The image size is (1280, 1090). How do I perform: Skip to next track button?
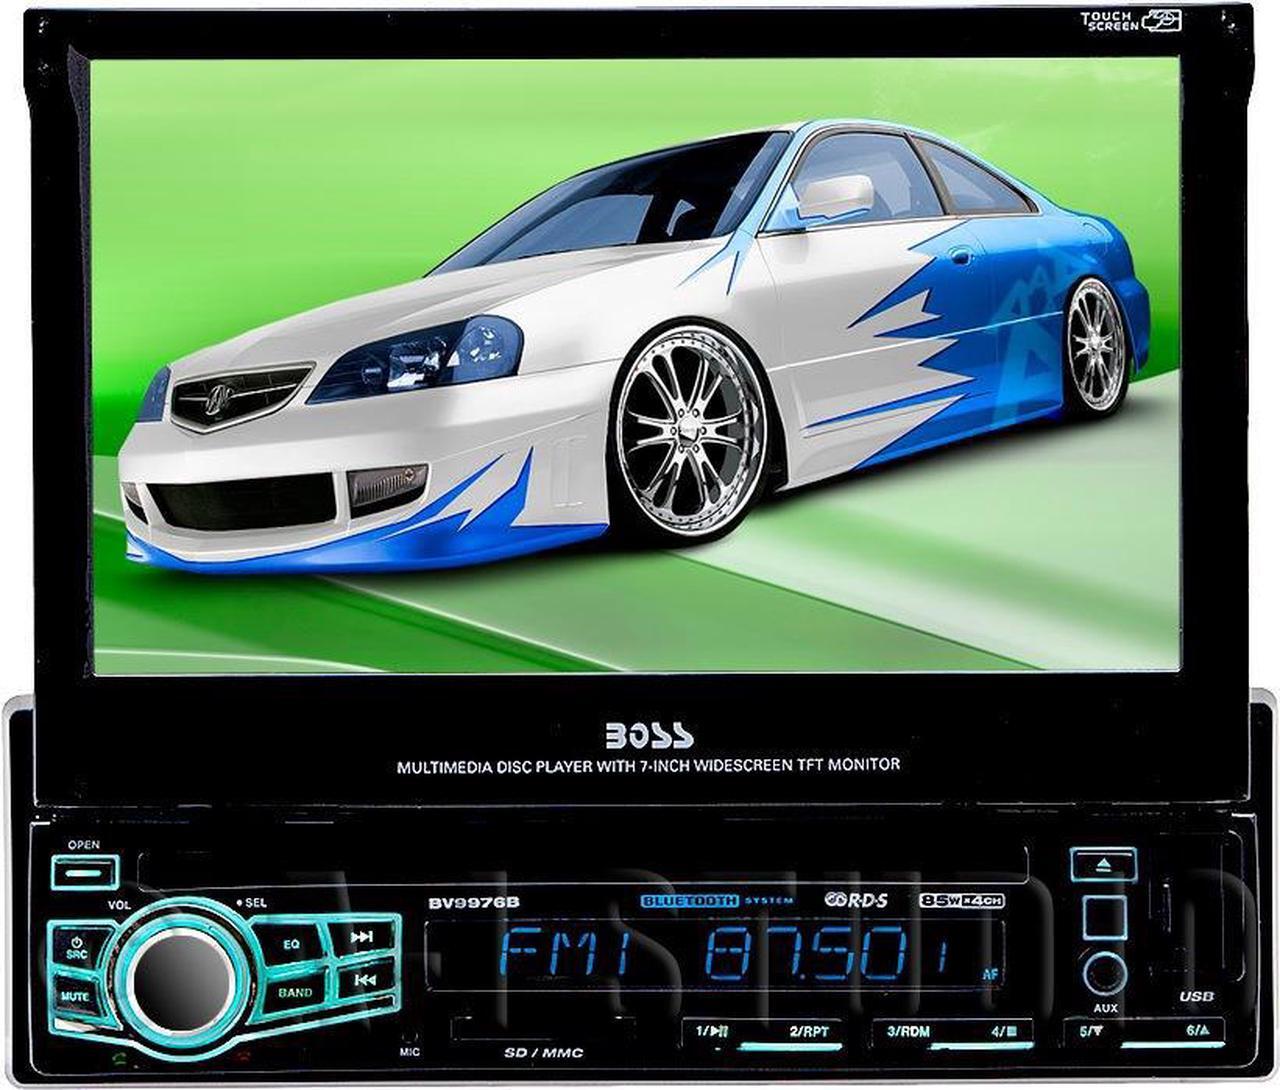click(362, 937)
